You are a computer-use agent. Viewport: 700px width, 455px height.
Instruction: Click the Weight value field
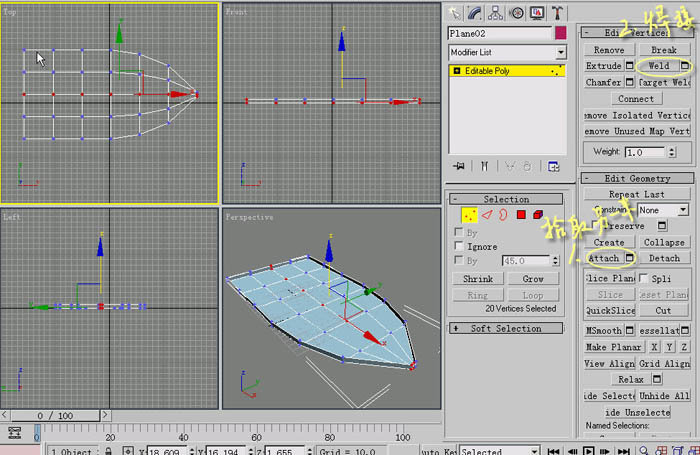point(646,152)
